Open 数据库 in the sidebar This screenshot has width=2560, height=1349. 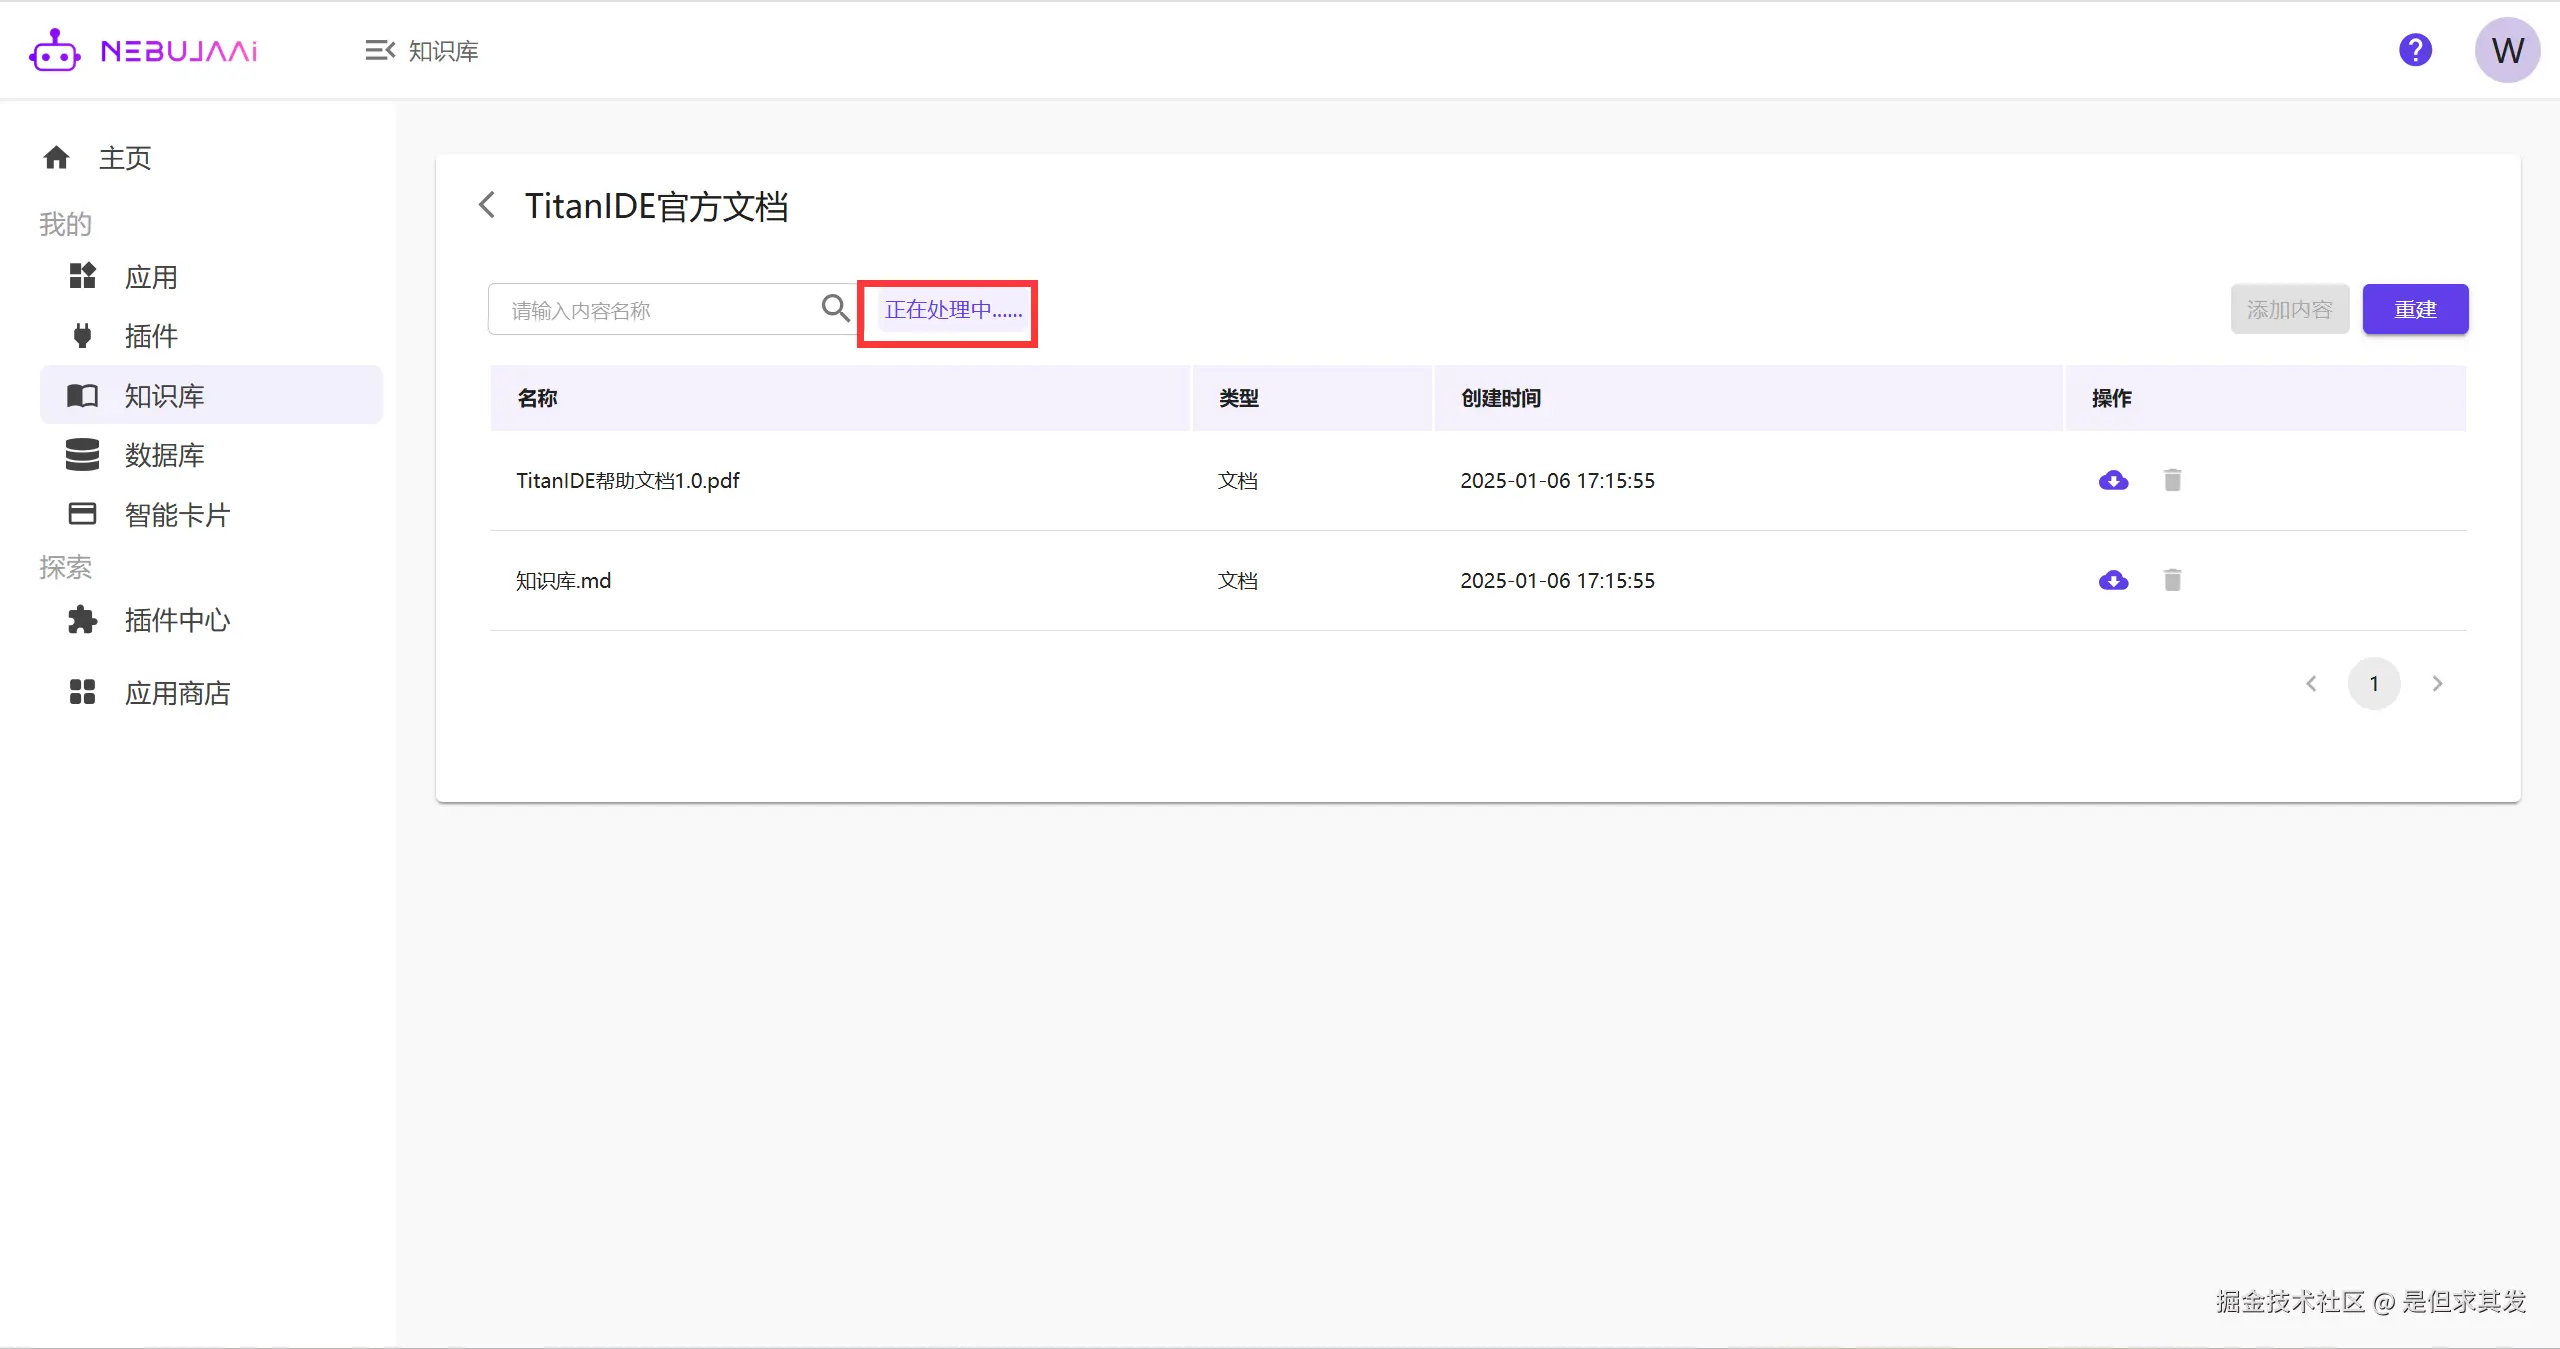coord(164,455)
